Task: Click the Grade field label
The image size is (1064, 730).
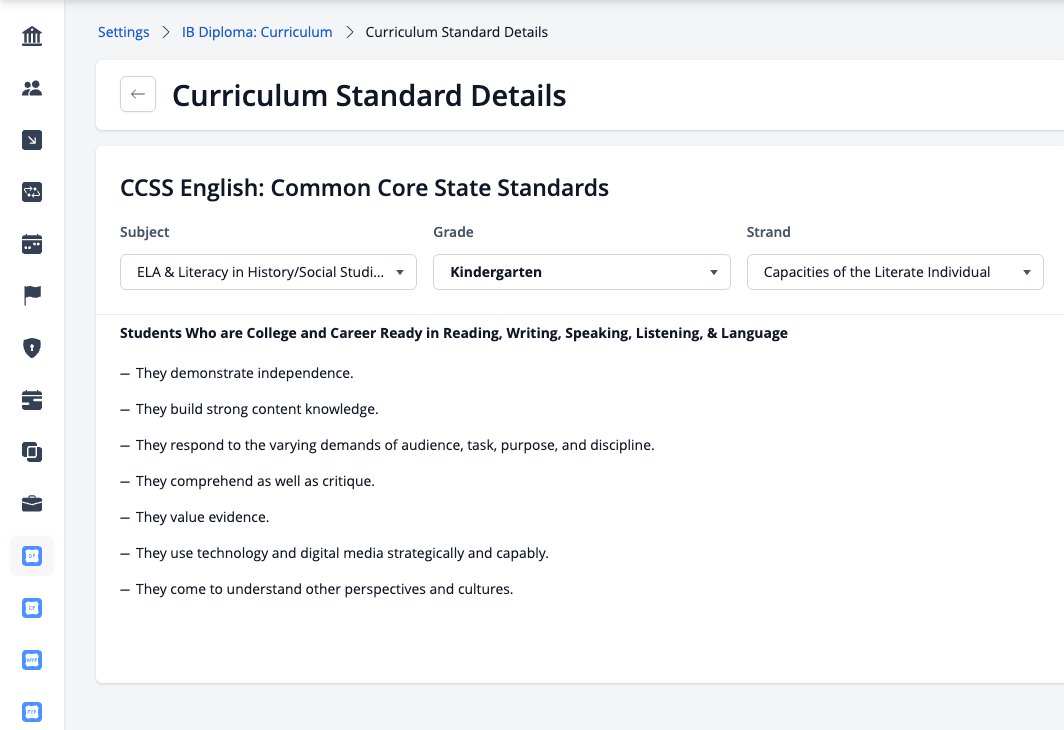Action: point(453,232)
